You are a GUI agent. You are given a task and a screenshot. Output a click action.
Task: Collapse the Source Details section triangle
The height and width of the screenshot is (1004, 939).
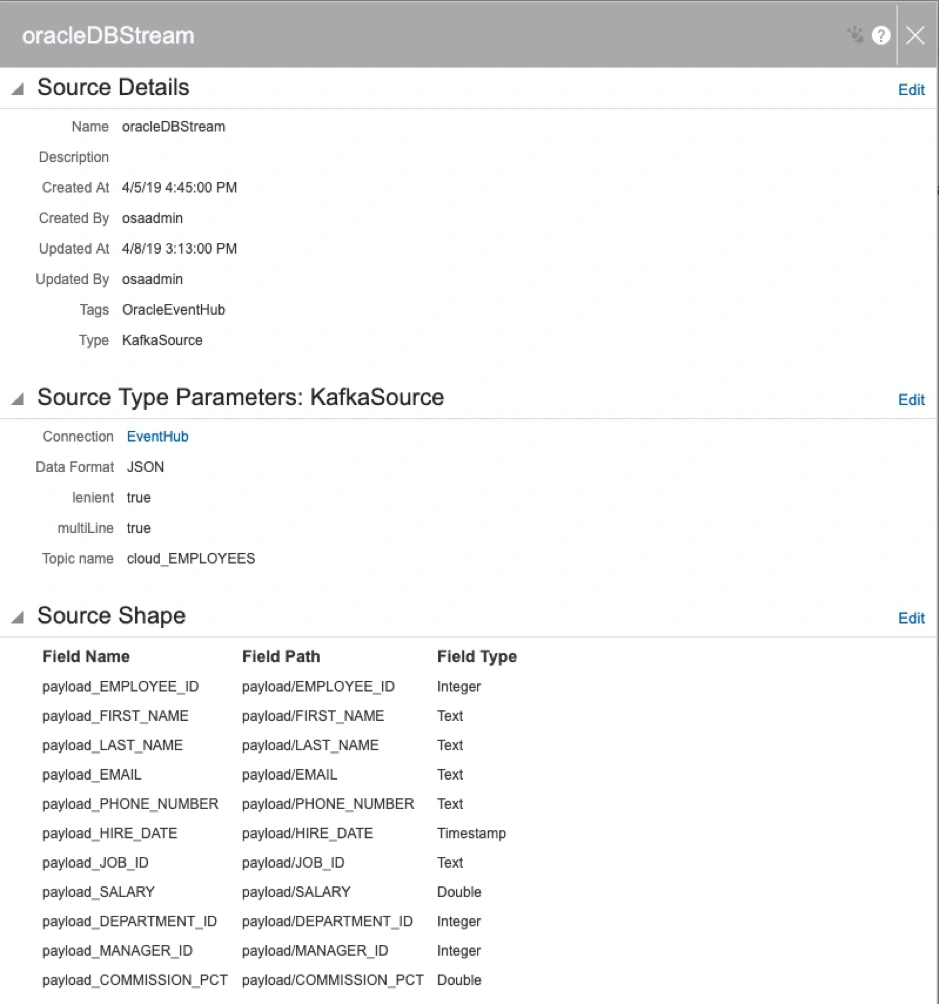[x=18, y=88]
